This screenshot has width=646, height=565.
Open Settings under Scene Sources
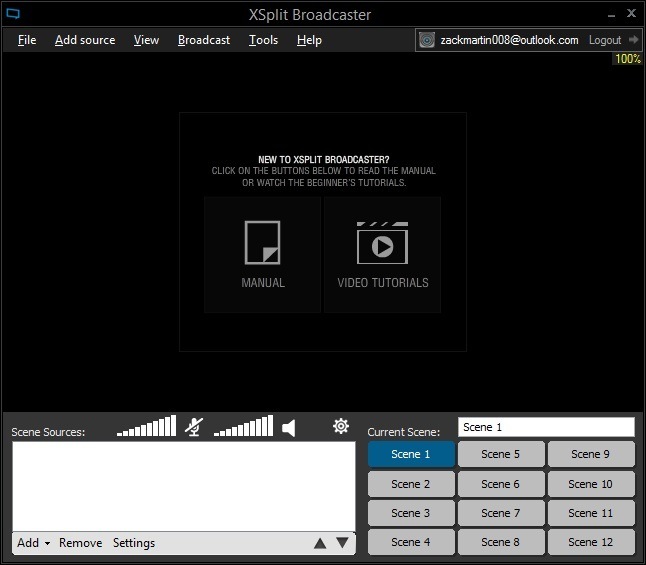[x=134, y=543]
